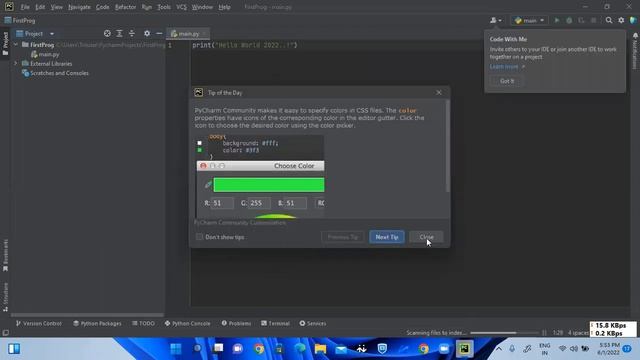The width and height of the screenshot is (640, 360).
Task: Click the green color preview bar
Action: pyautogui.click(x=269, y=184)
